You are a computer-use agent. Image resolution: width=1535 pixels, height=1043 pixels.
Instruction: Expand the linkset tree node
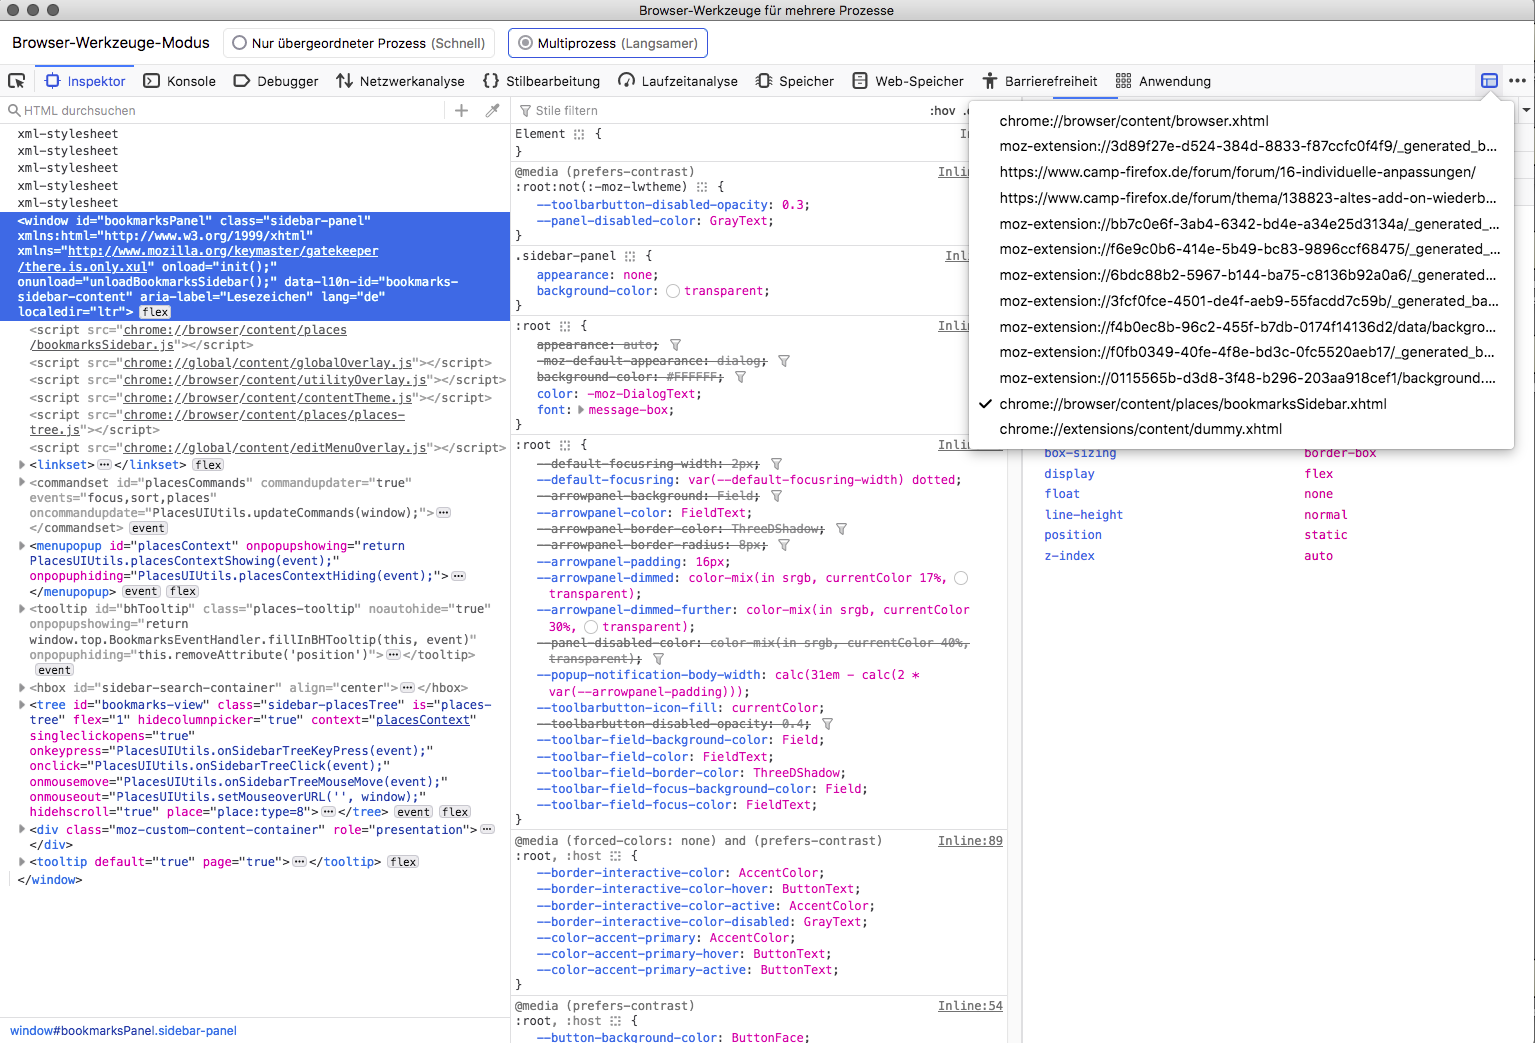point(22,465)
